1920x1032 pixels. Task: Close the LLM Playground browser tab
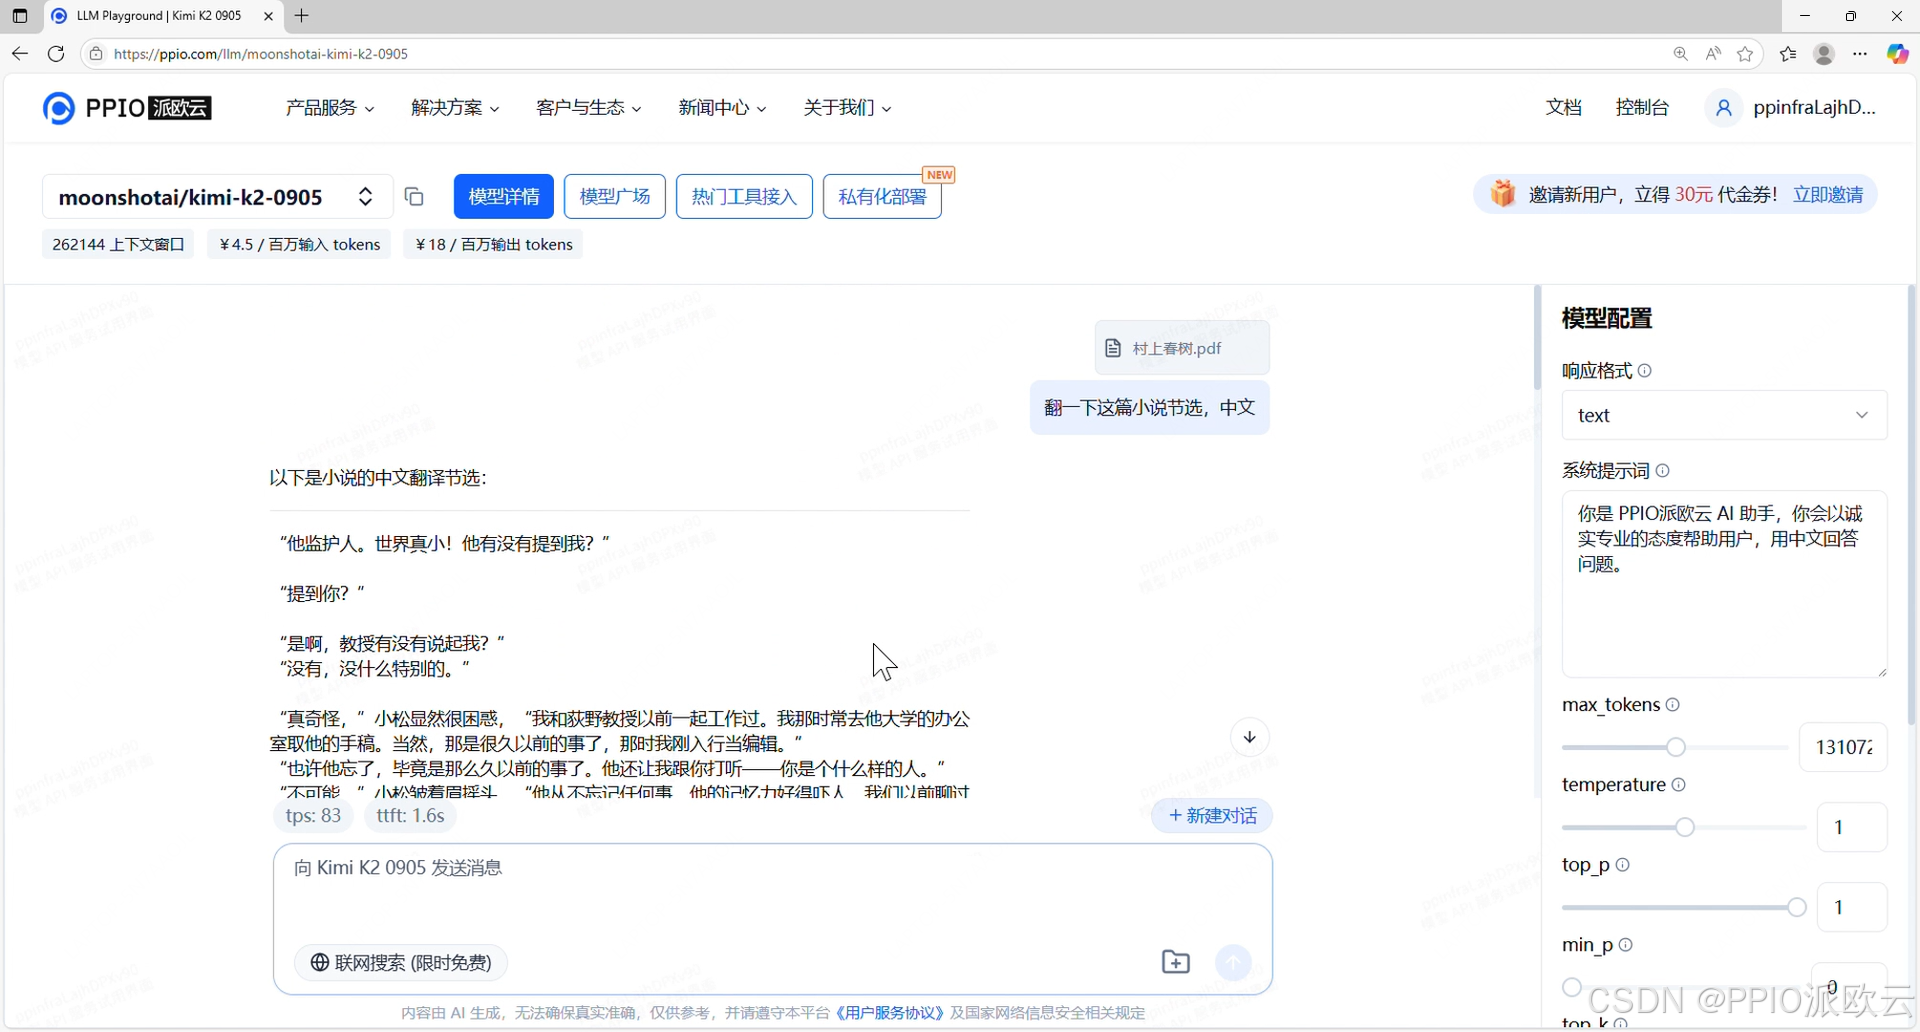point(268,16)
